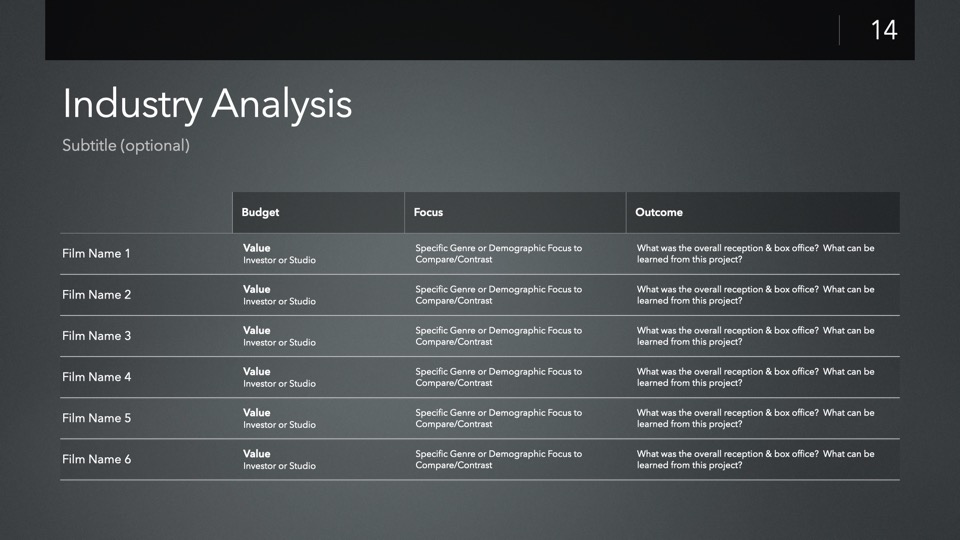This screenshot has height=540, width=960.
Task: Select the Outcome cell for Film Name 1
Action: pyautogui.click(x=755, y=254)
